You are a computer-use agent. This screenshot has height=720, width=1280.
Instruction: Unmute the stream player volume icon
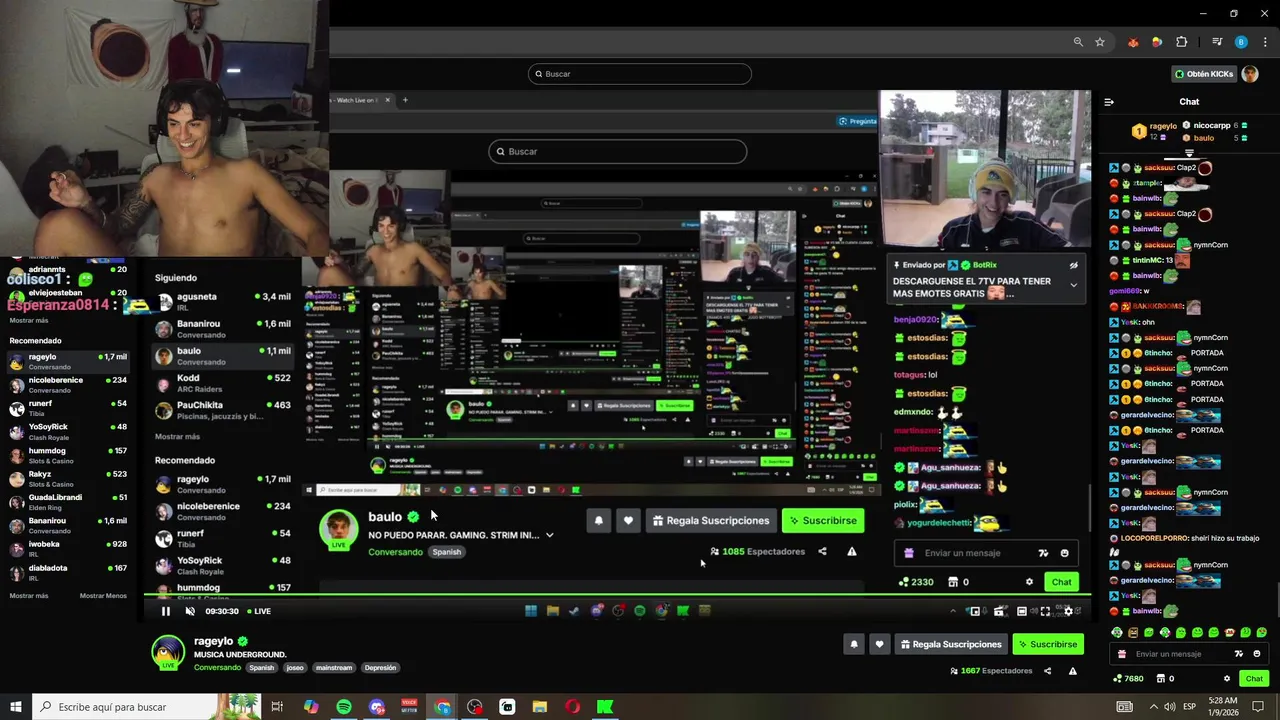click(x=190, y=611)
